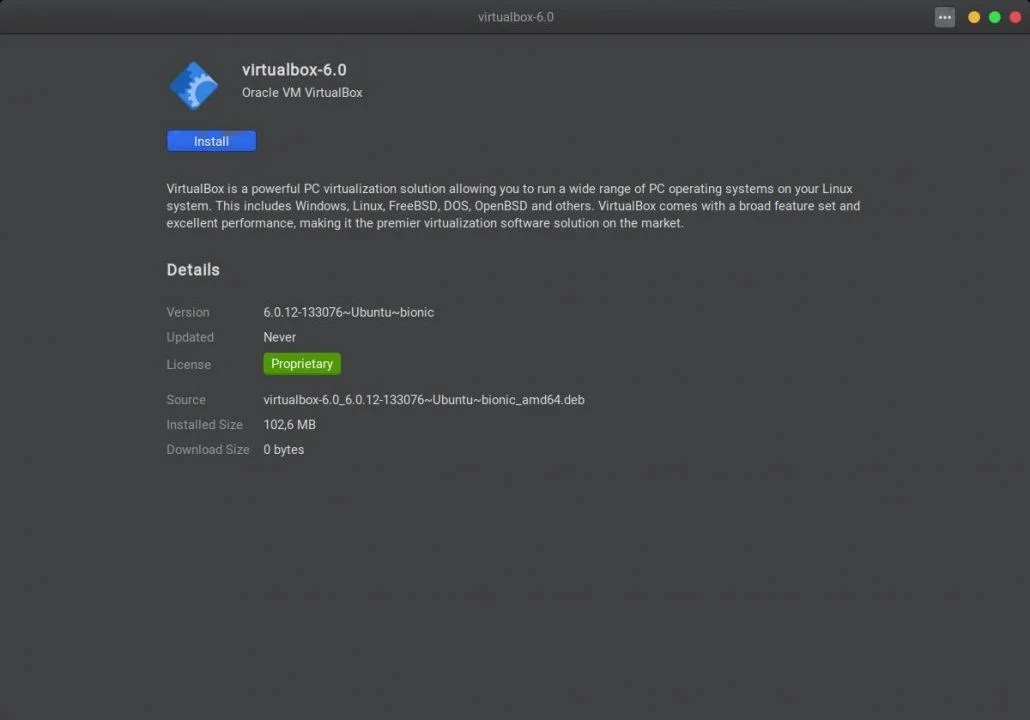1030x720 pixels.
Task: Click the Download Size label
Action: 208,449
